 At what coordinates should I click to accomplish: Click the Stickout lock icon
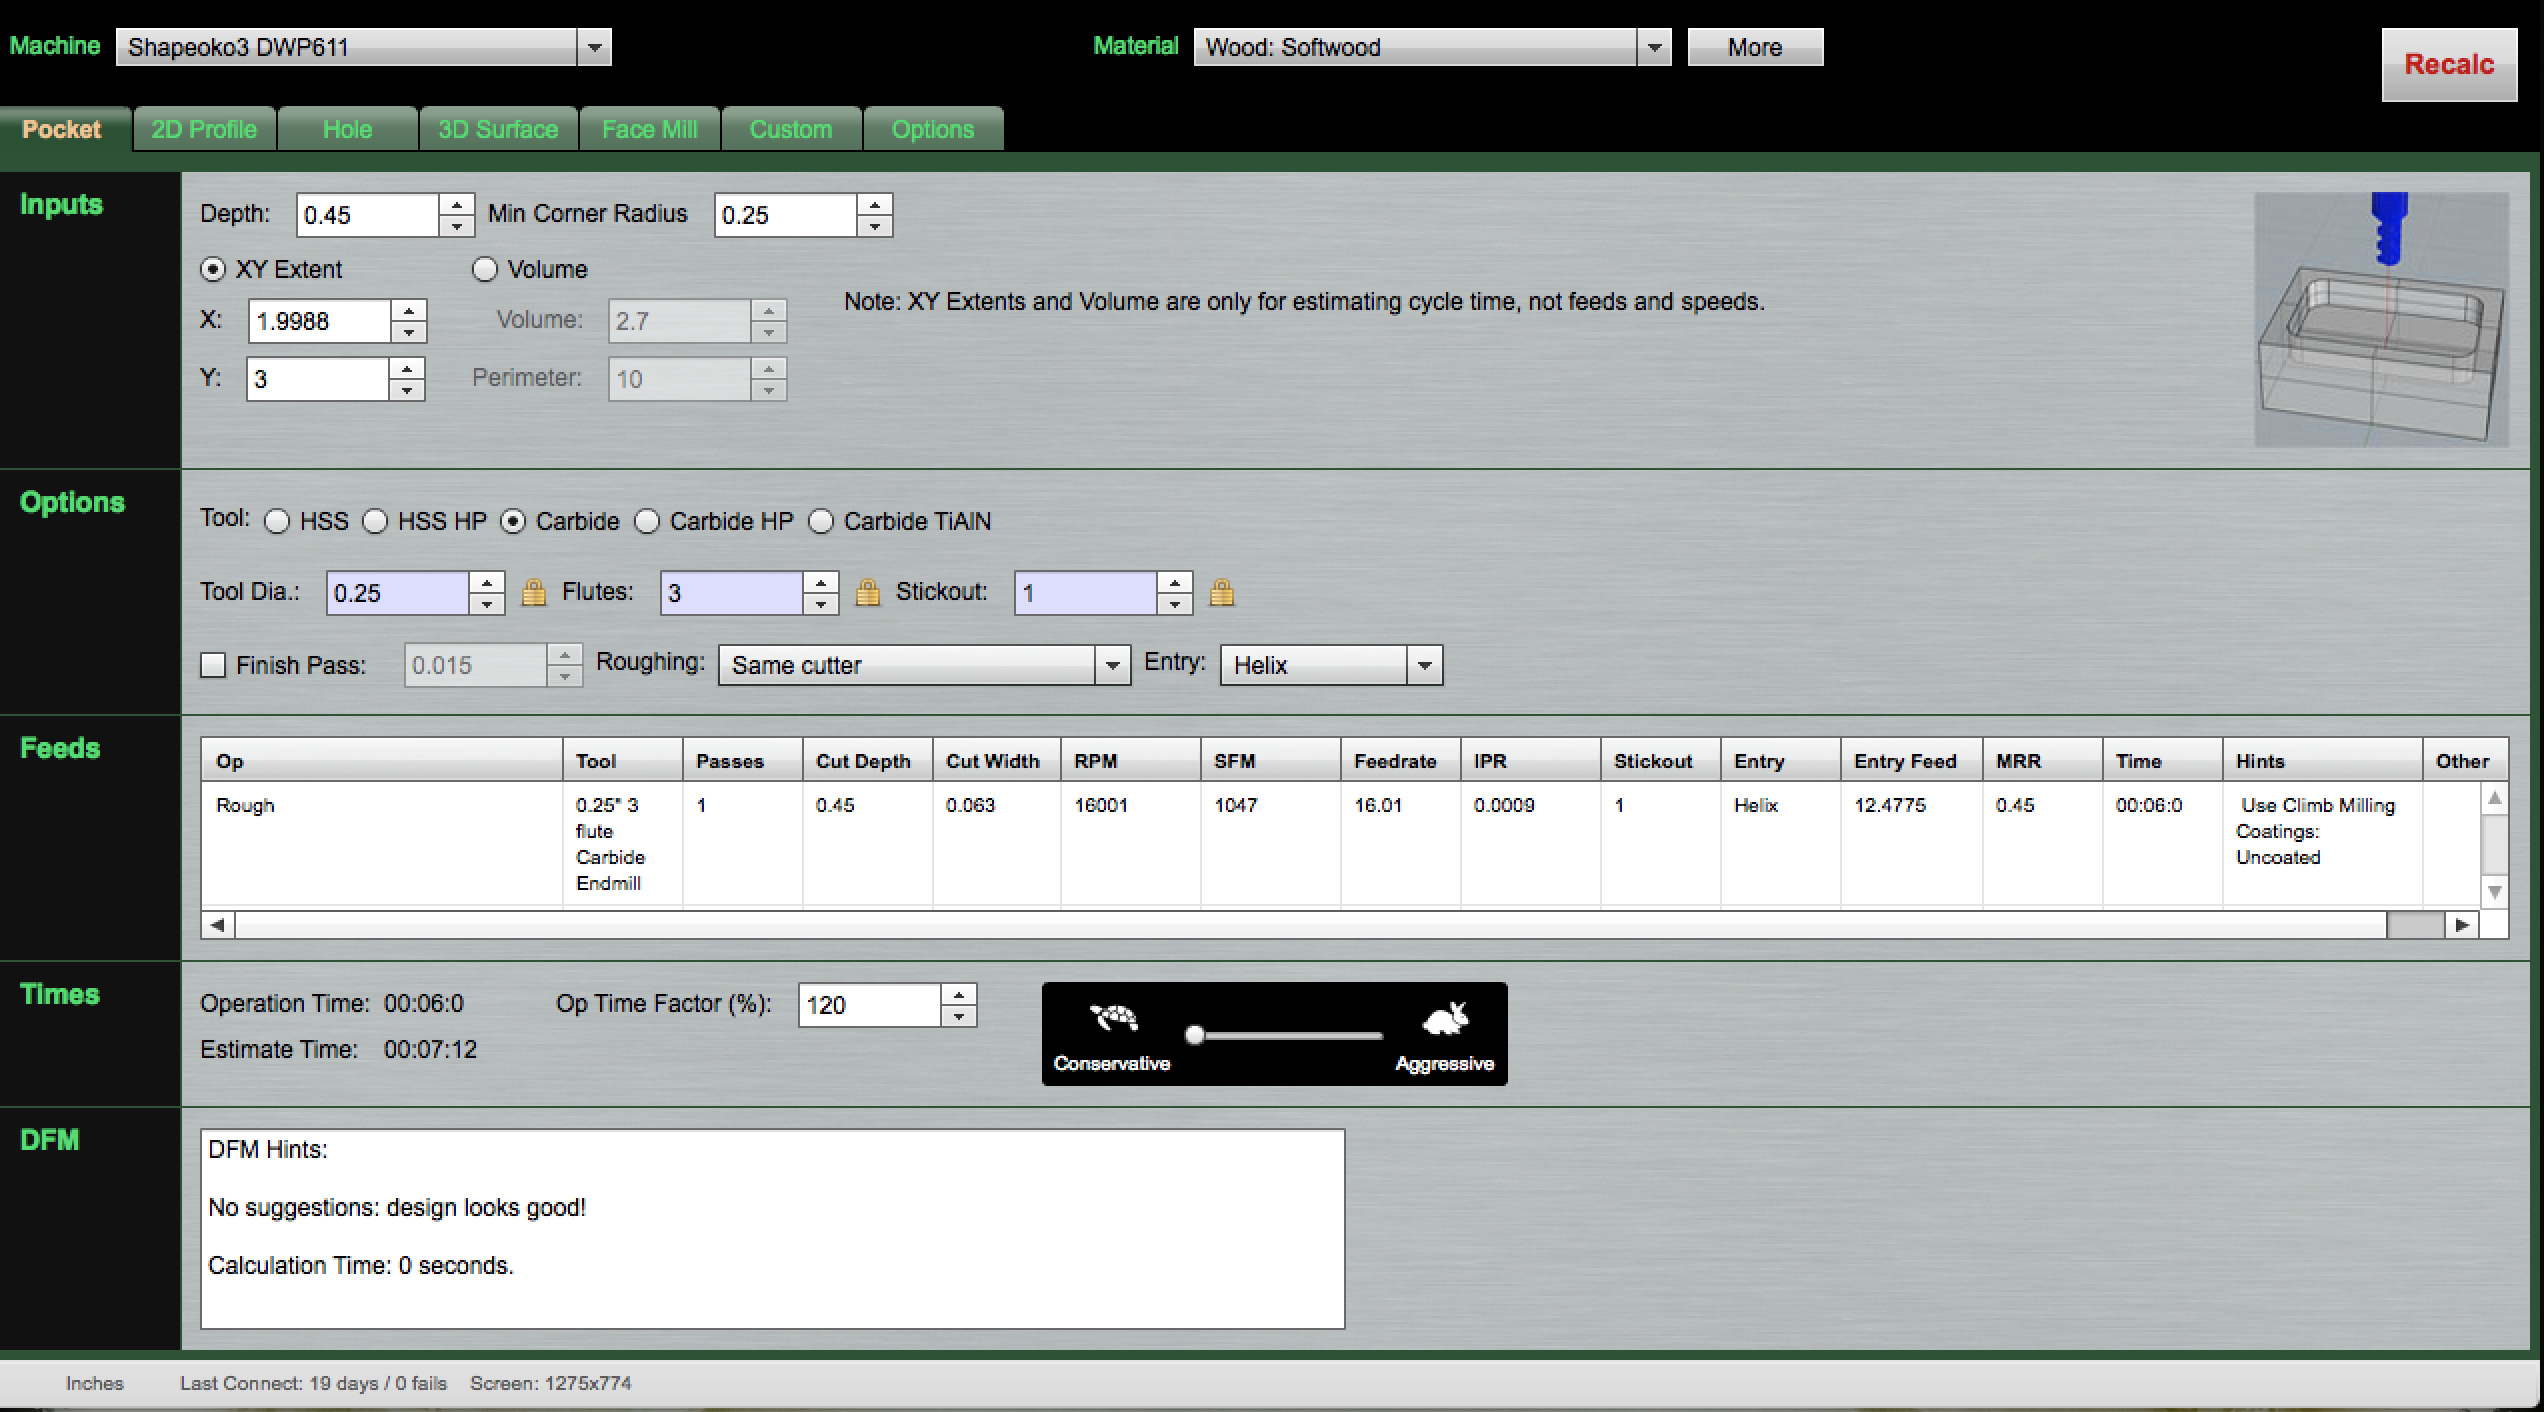[x=1221, y=593]
